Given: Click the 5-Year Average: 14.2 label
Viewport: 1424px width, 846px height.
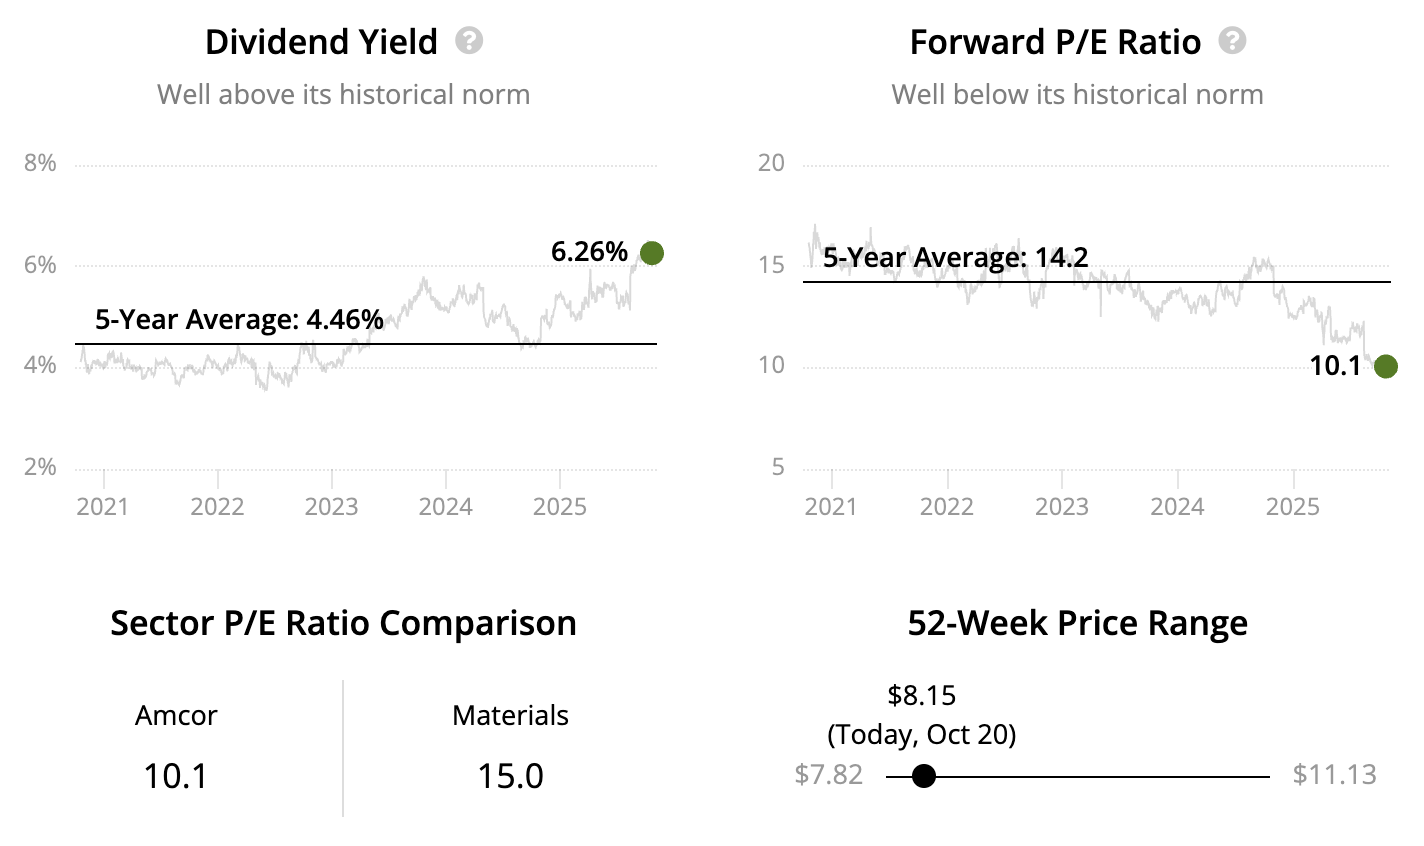Looking at the screenshot, I should pos(955,257).
